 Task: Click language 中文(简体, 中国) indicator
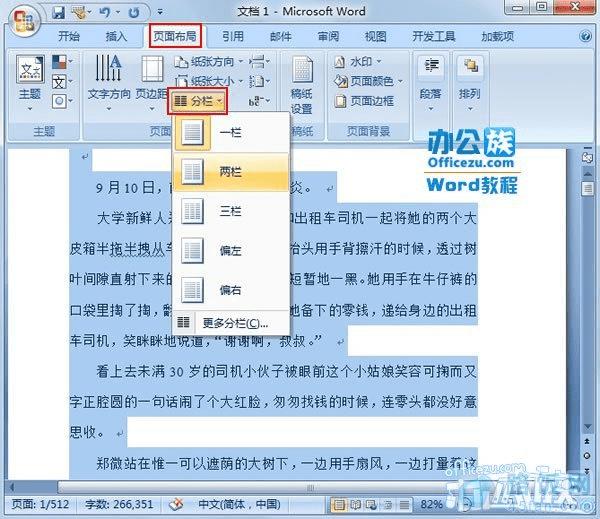click(x=239, y=504)
